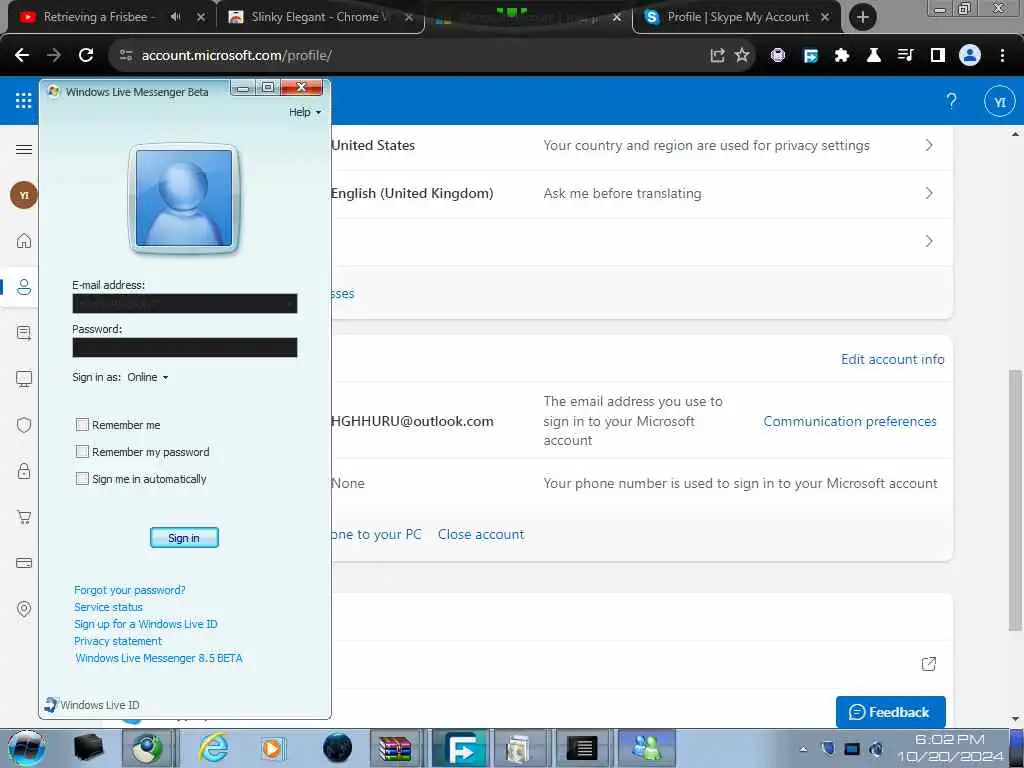Open the Feedback button
1024x768 pixels.
pos(890,712)
